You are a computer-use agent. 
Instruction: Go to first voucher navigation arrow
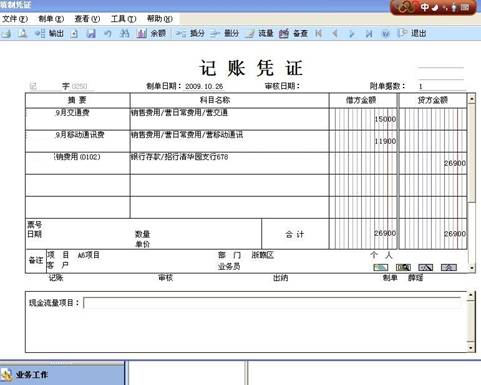click(319, 34)
